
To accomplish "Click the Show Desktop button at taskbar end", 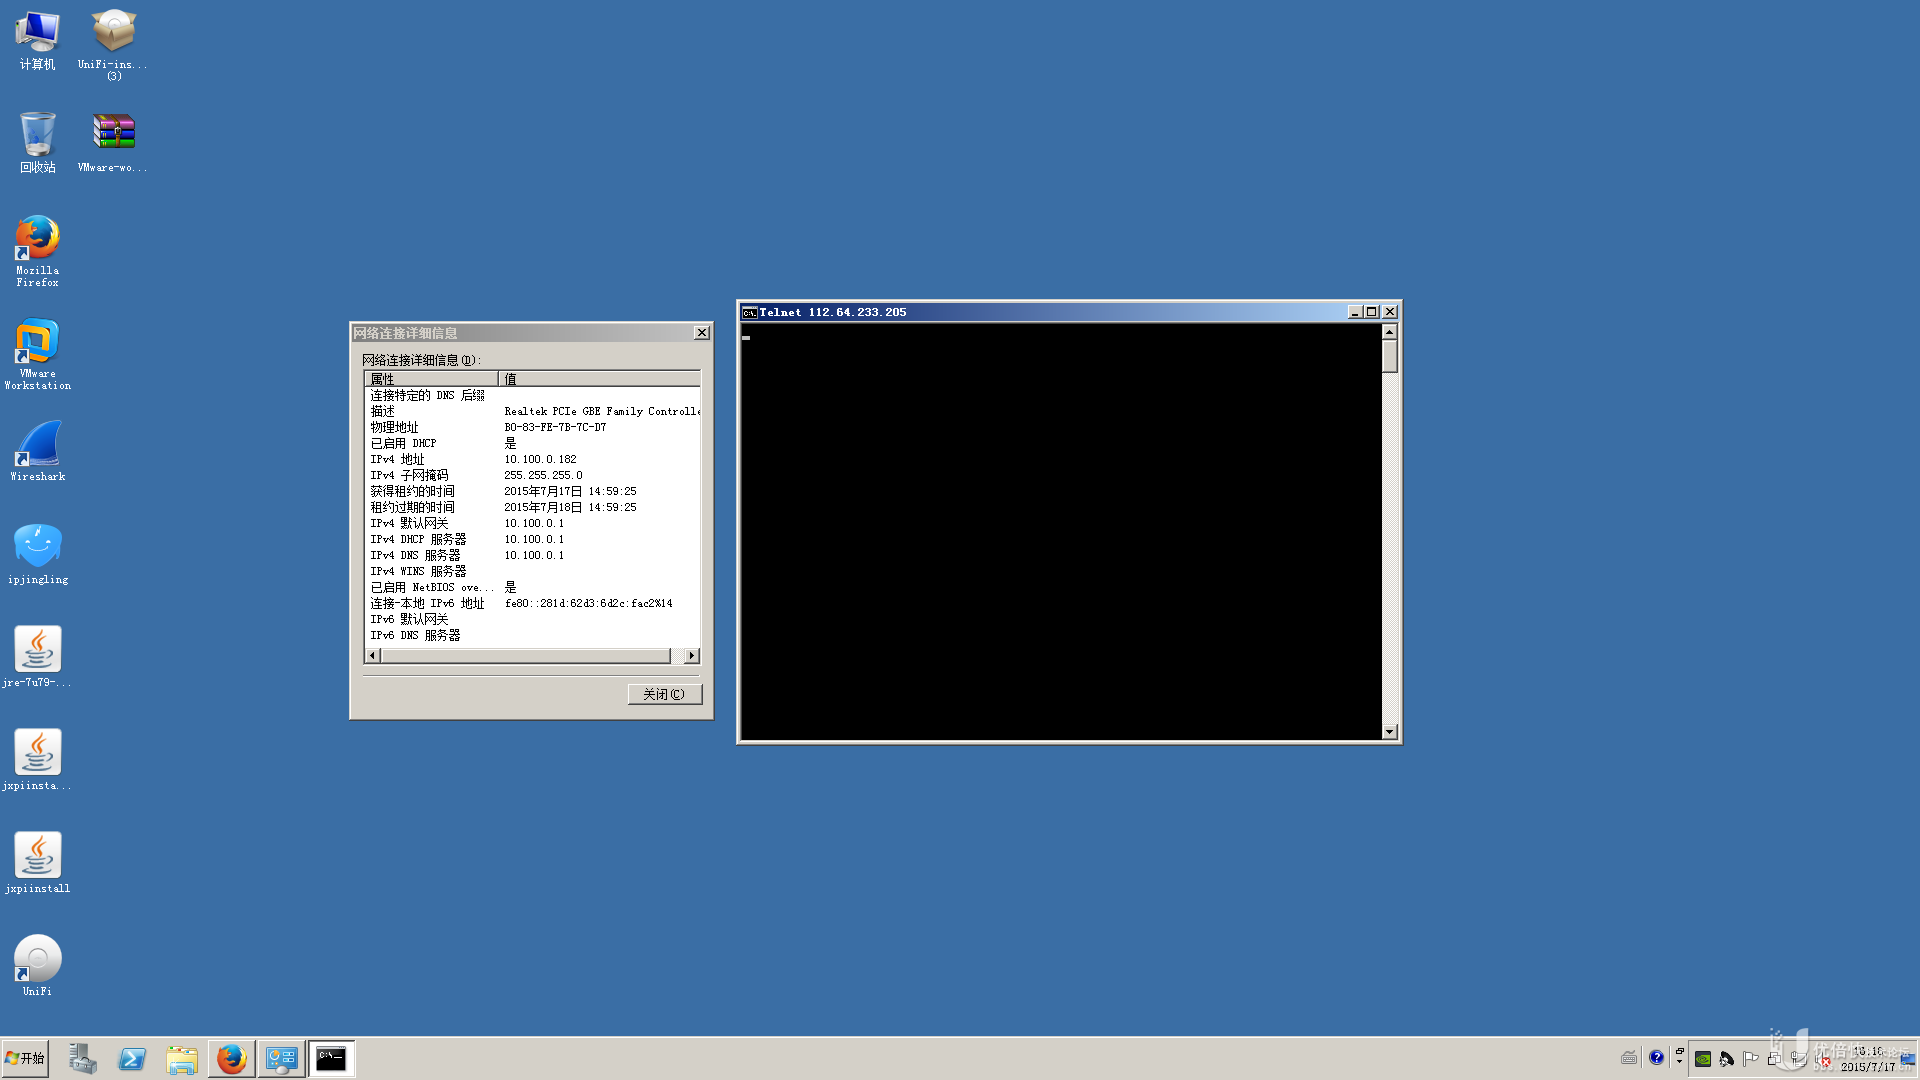I will pyautogui.click(x=1908, y=1058).
